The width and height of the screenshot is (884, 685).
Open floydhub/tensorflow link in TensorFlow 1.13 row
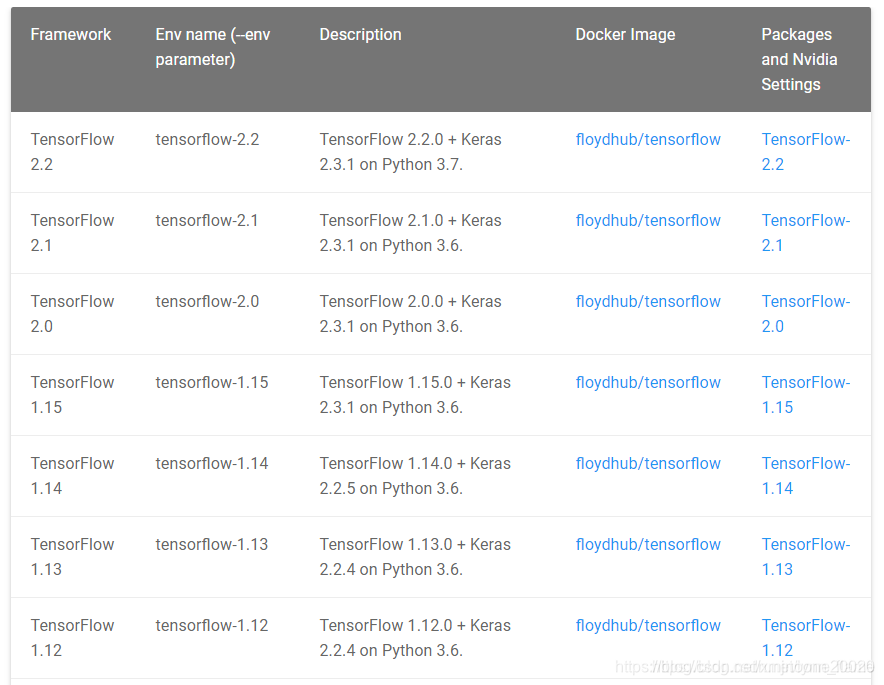pyautogui.click(x=648, y=545)
